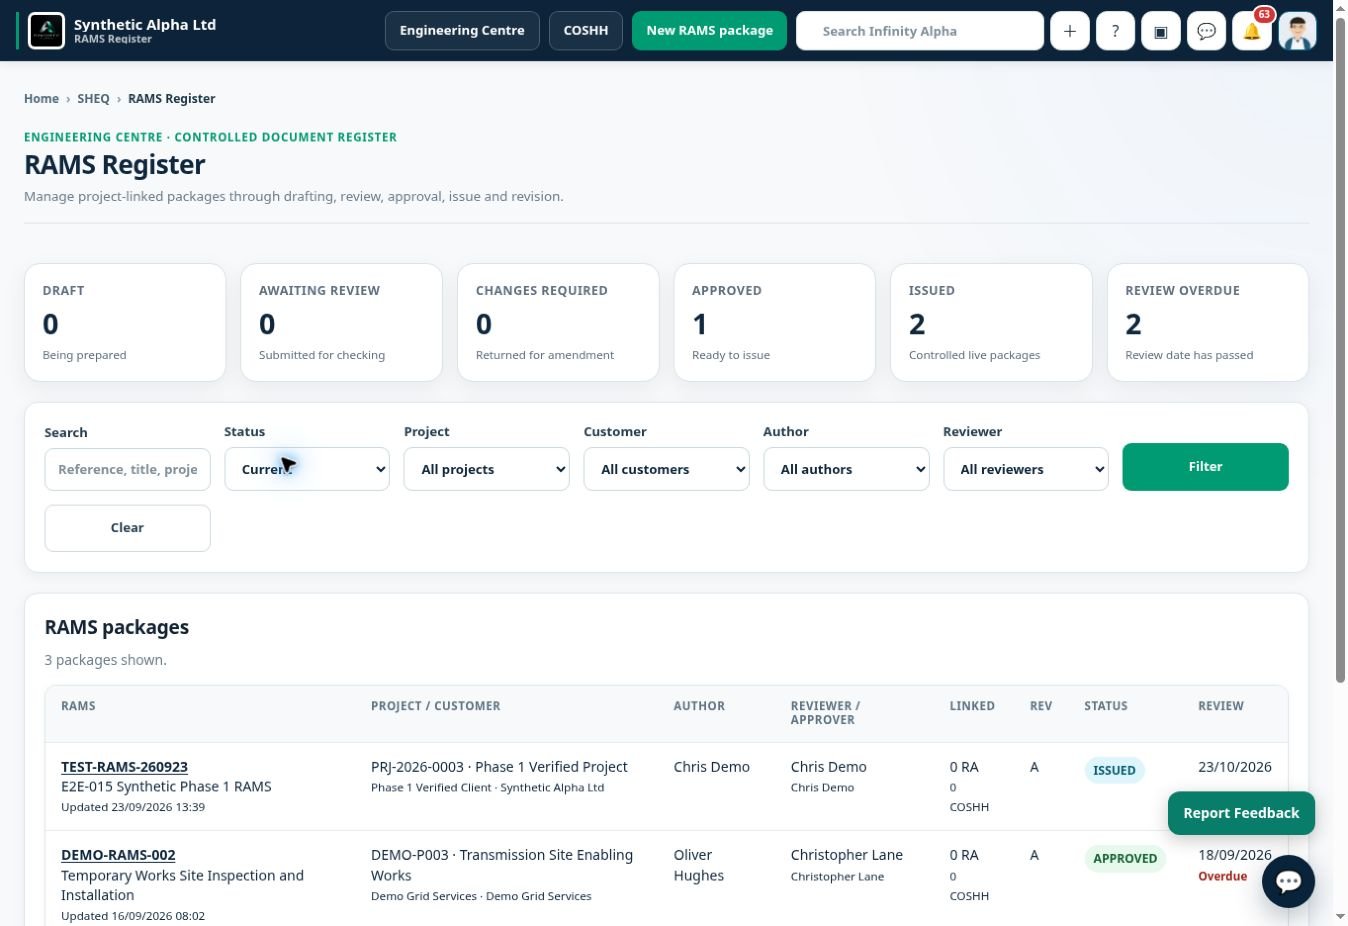Click the review date 23/10/2026

[1235, 767]
